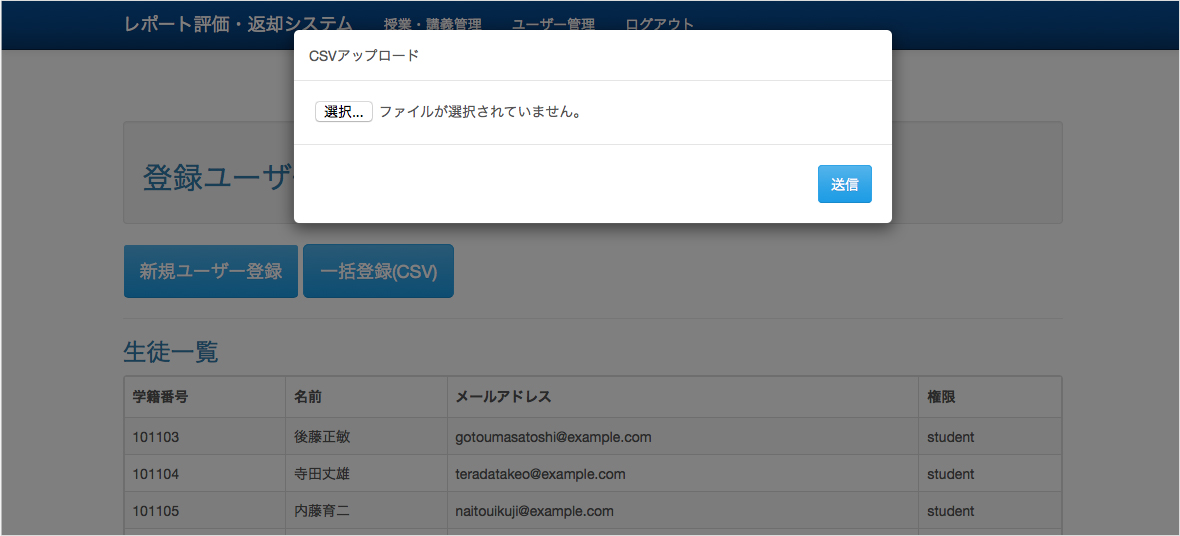Click the 学籍番号 column header
1180x536 pixels.
[x=161, y=397]
